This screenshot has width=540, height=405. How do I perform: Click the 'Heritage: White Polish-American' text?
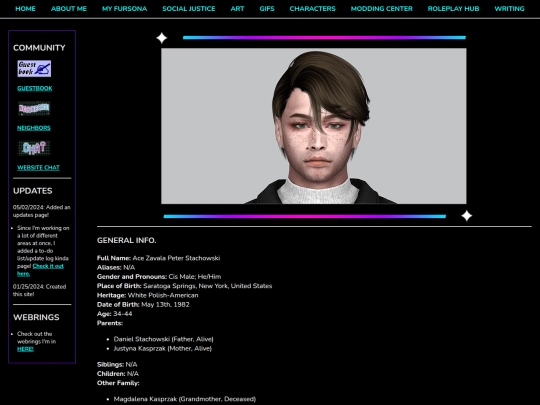point(148,295)
